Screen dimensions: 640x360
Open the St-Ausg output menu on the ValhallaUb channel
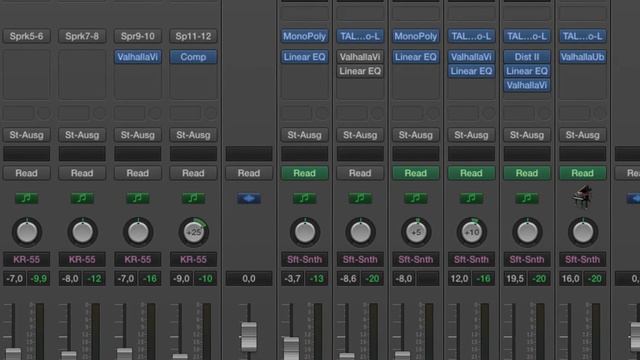[582, 135]
